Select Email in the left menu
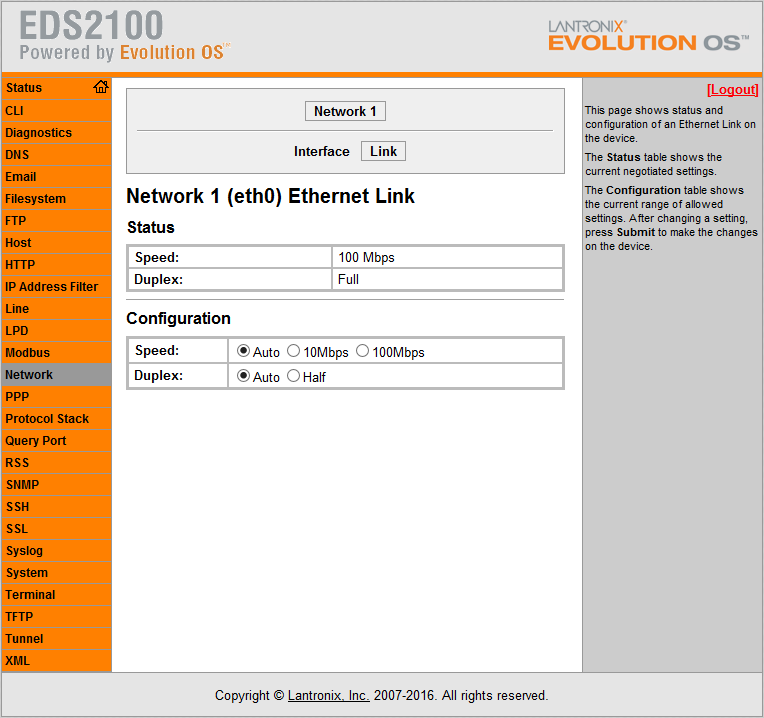Image resolution: width=764 pixels, height=718 pixels. tap(57, 176)
